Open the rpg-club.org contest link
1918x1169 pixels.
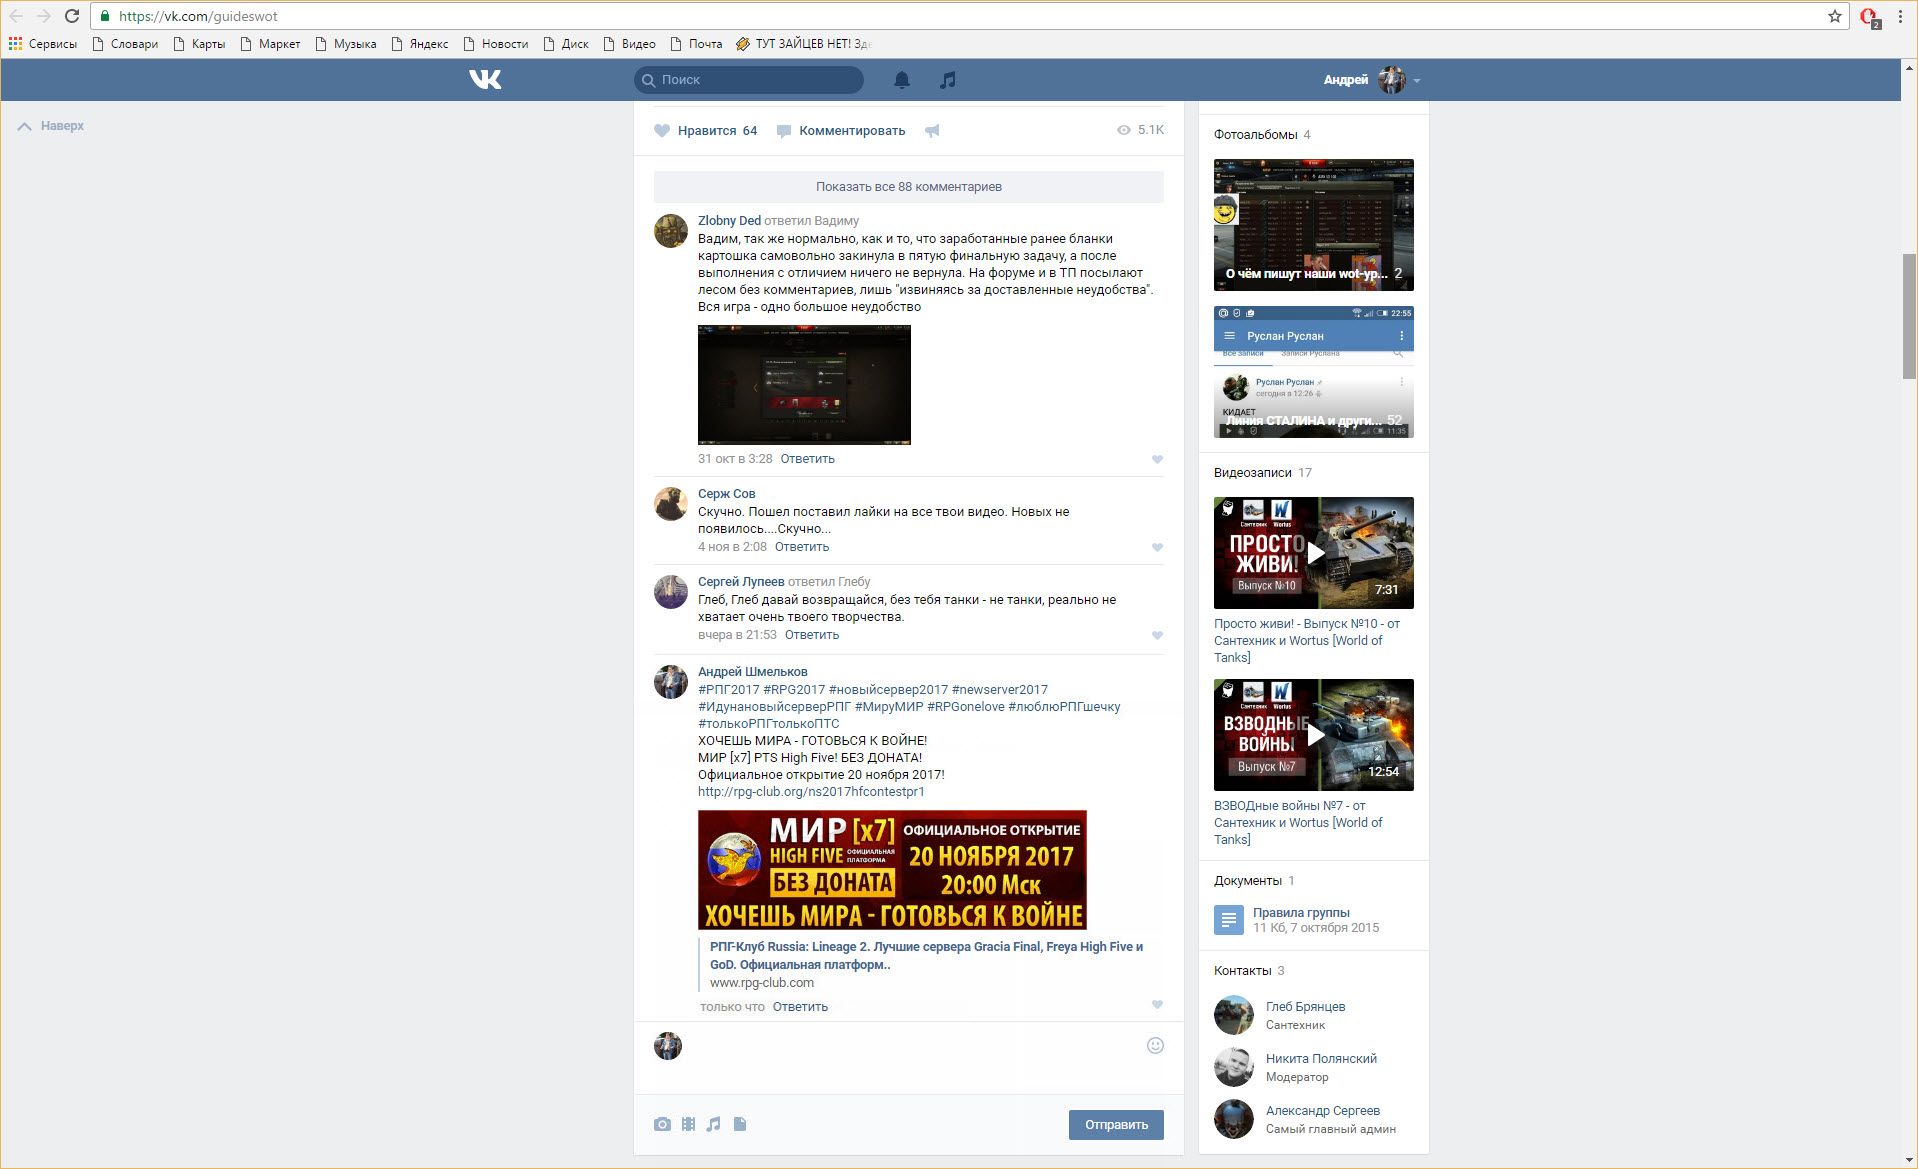point(811,792)
